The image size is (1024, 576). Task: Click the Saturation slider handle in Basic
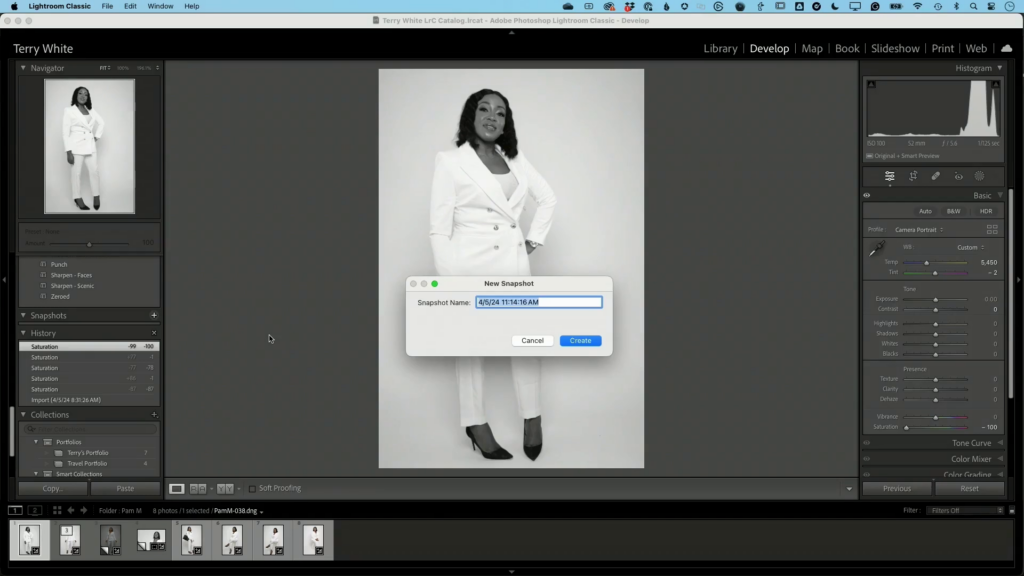906,427
